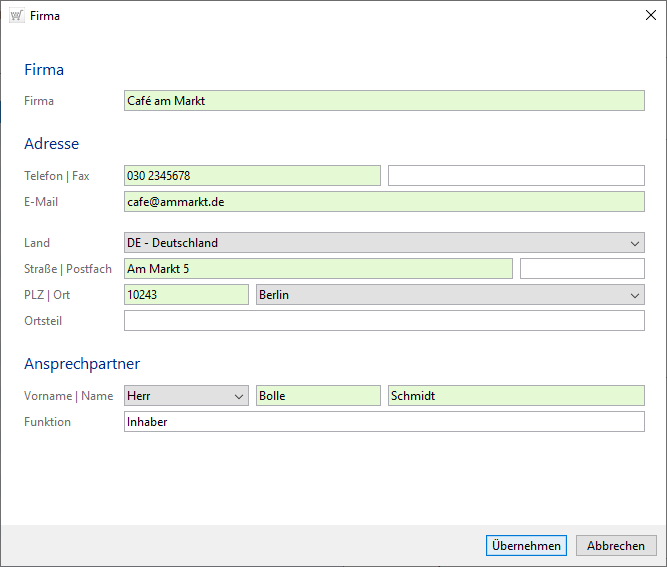Click the Funktion field showing Inhaber
Image resolution: width=667 pixels, height=567 pixels.
[x=384, y=422]
